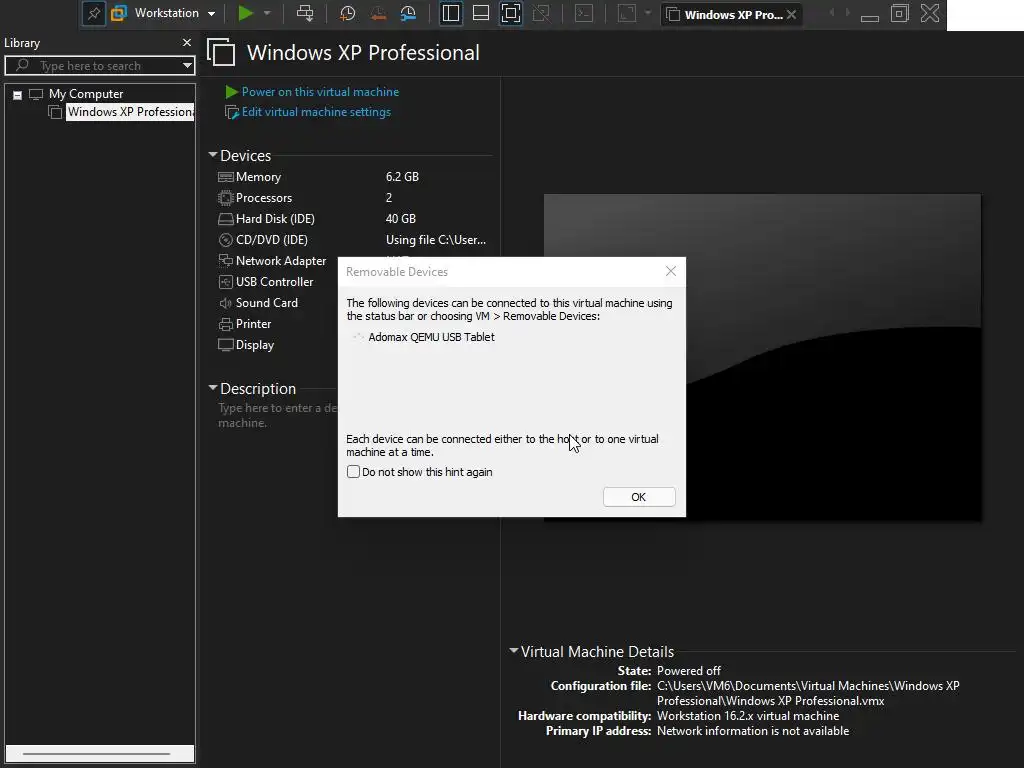Send Ctrl+Alt+Del to the virtual machine
The image size is (1024, 768).
305,13
